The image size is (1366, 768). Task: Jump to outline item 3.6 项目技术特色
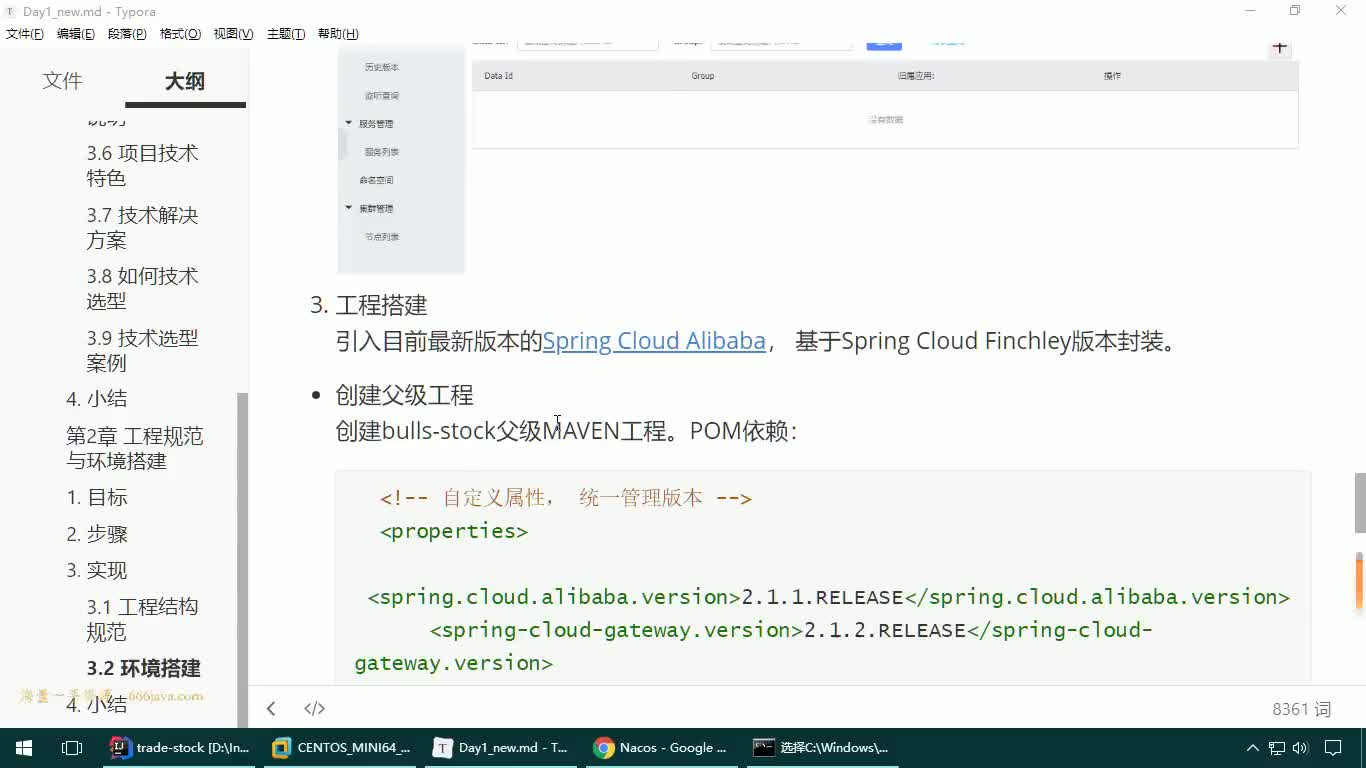click(142, 165)
